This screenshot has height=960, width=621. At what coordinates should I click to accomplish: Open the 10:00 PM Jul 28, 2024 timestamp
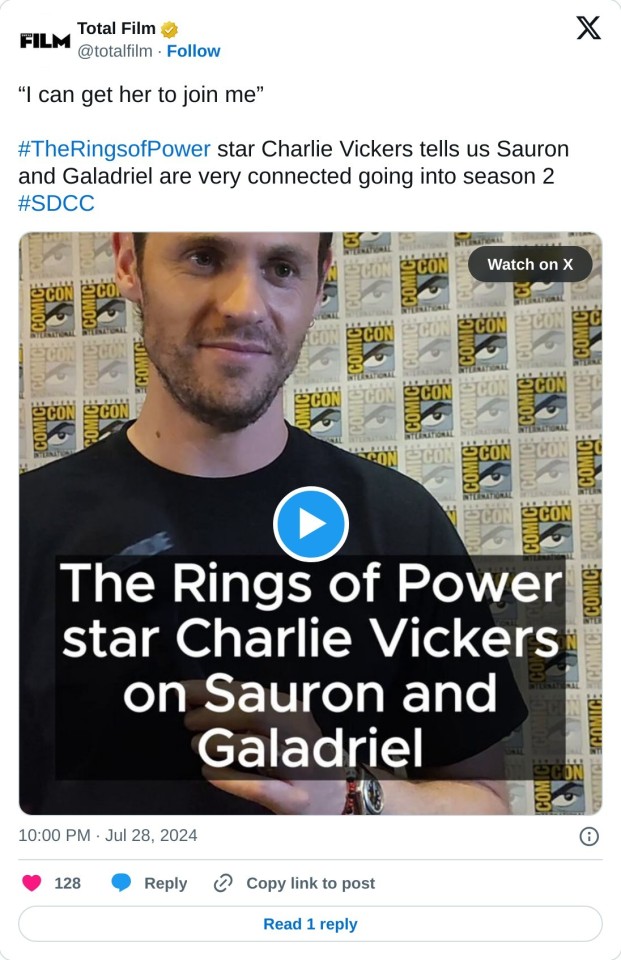pyautogui.click(x=108, y=835)
